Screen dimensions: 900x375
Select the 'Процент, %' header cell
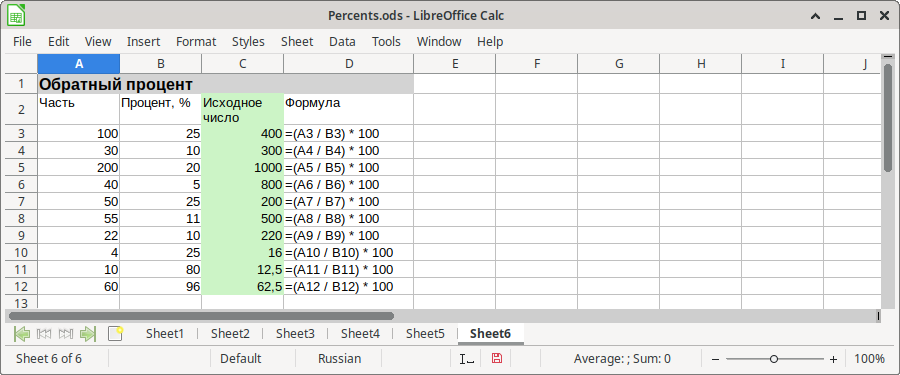click(x=161, y=109)
